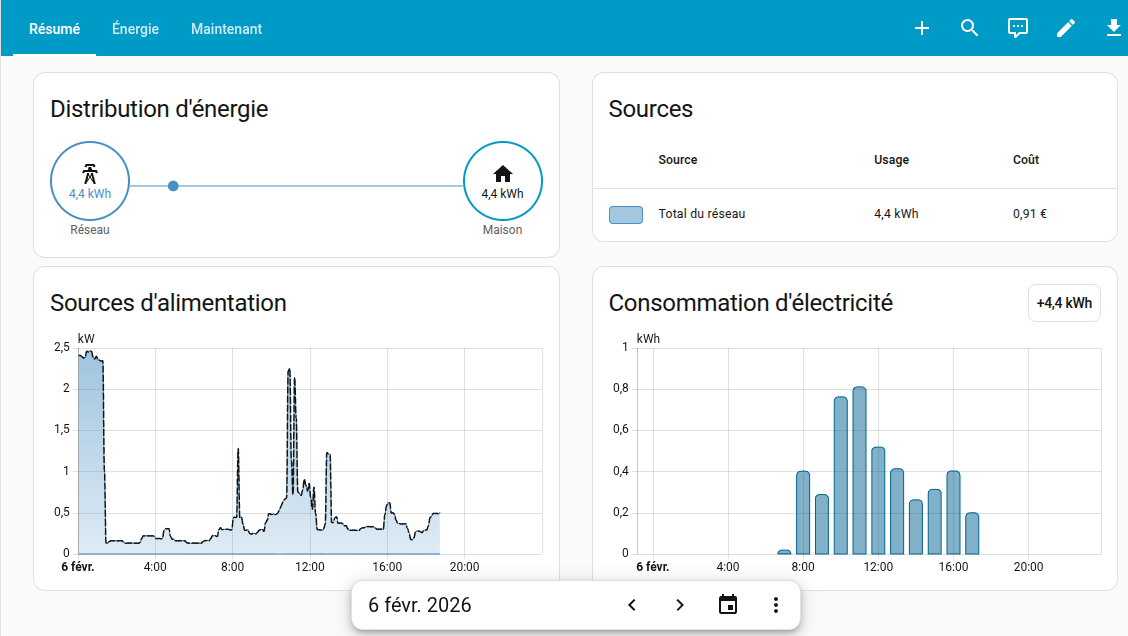
Task: Switch to the Maintenant tab
Action: pos(226,29)
